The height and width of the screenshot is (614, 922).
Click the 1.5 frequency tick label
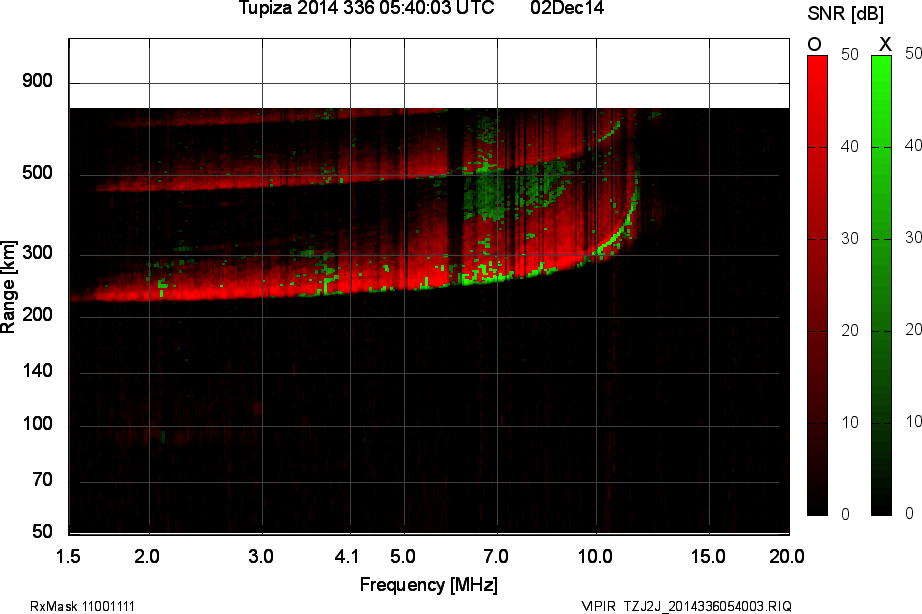(69, 554)
